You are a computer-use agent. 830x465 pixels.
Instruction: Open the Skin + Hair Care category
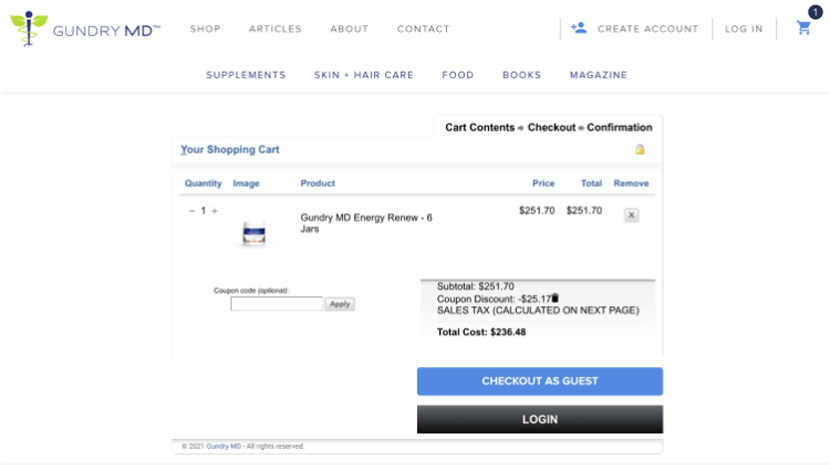[x=364, y=75]
